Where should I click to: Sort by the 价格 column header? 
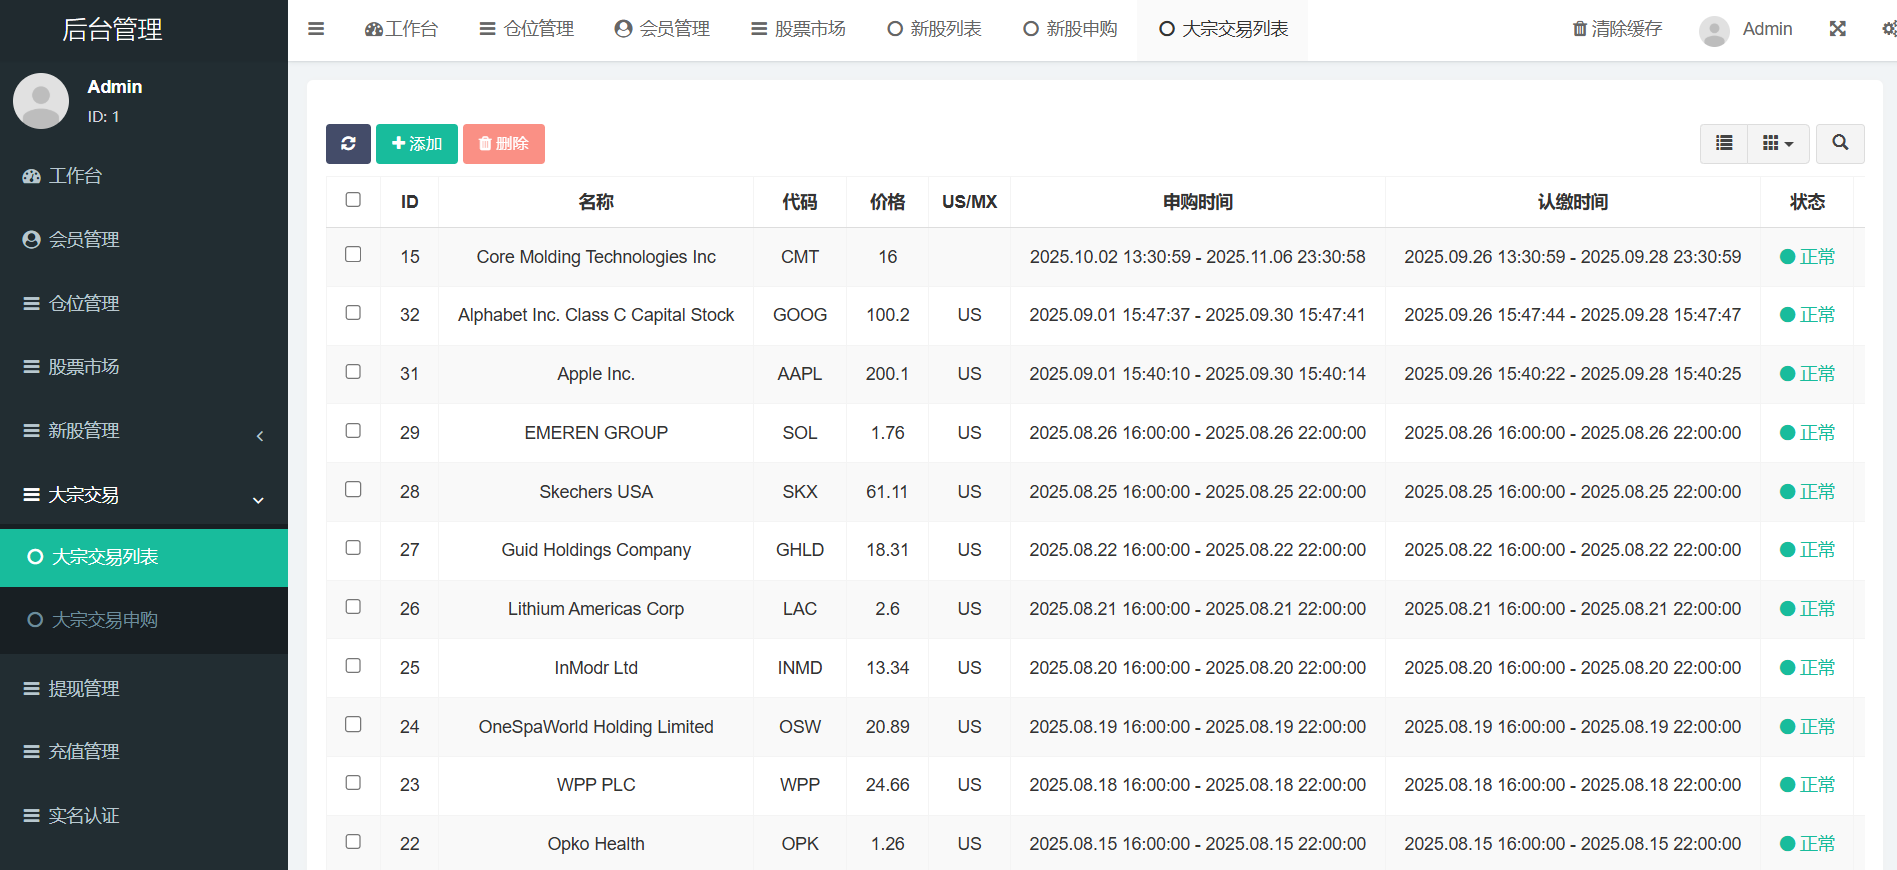point(887,202)
